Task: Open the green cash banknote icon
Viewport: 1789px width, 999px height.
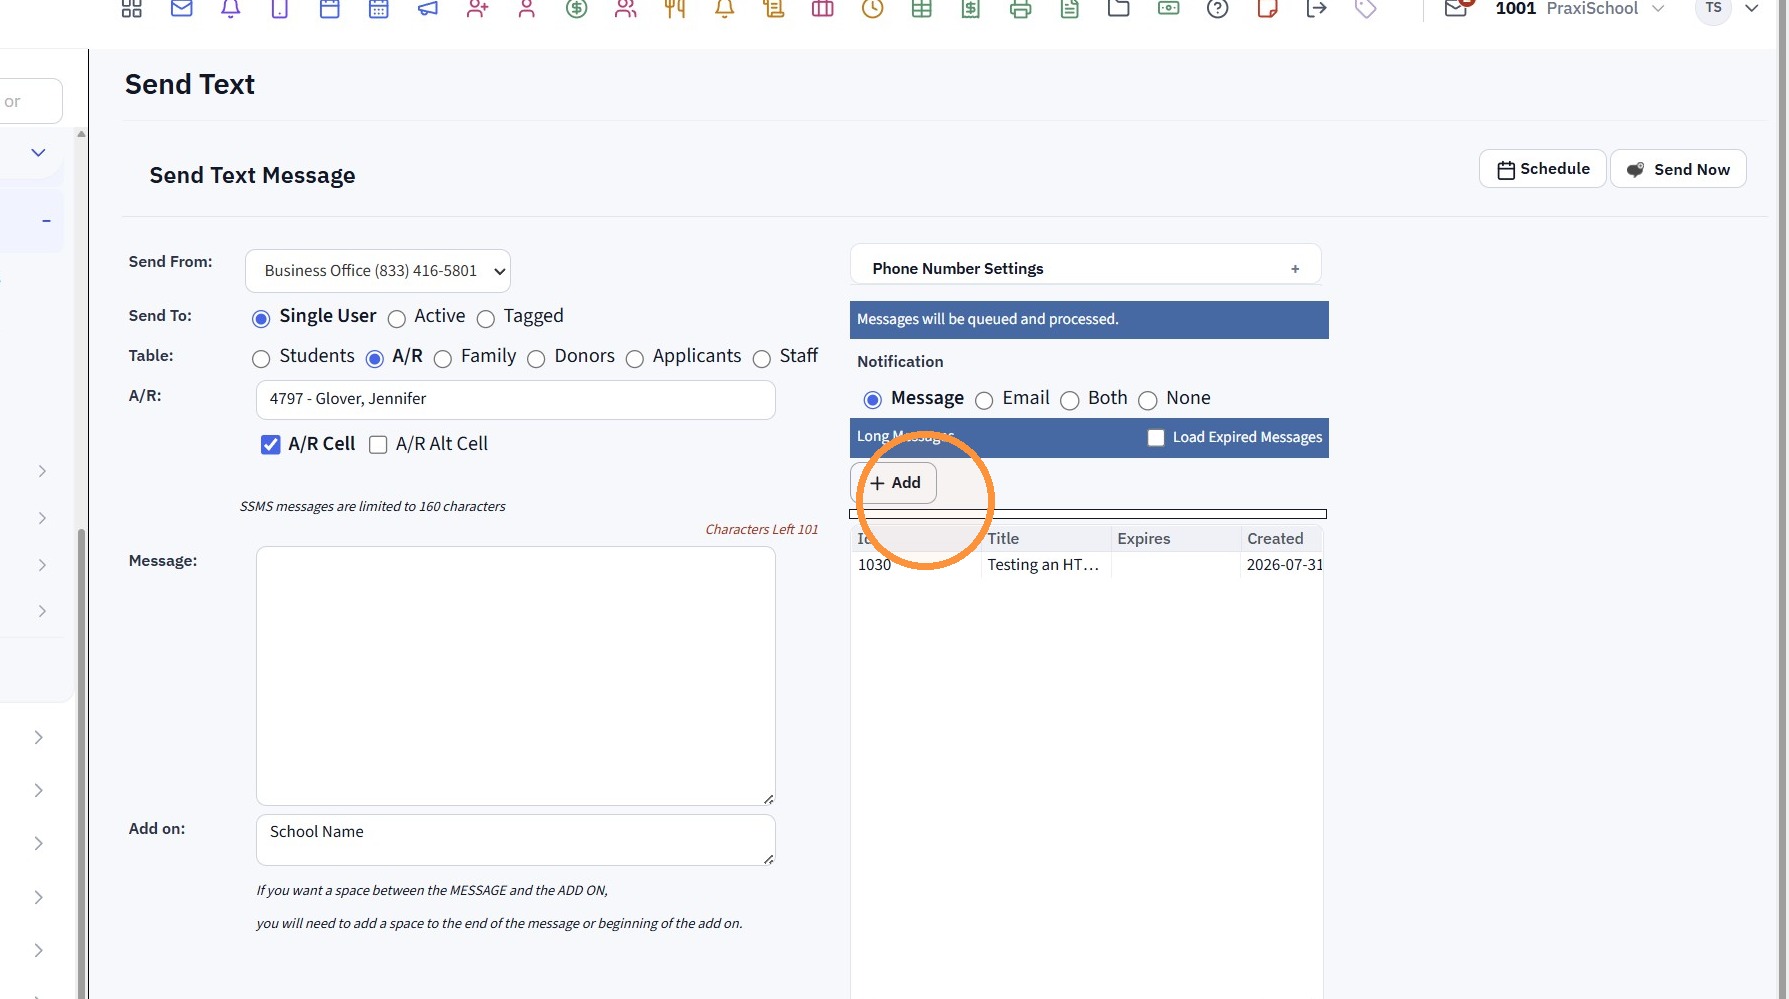Action: point(1169,9)
